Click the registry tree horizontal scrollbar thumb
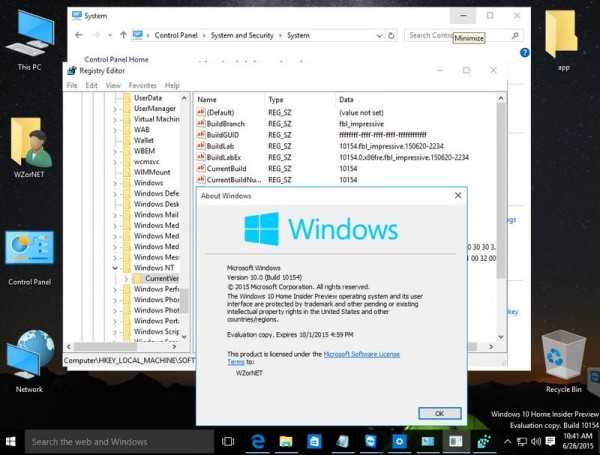Viewport: 600px width, 455px height. click(x=106, y=347)
